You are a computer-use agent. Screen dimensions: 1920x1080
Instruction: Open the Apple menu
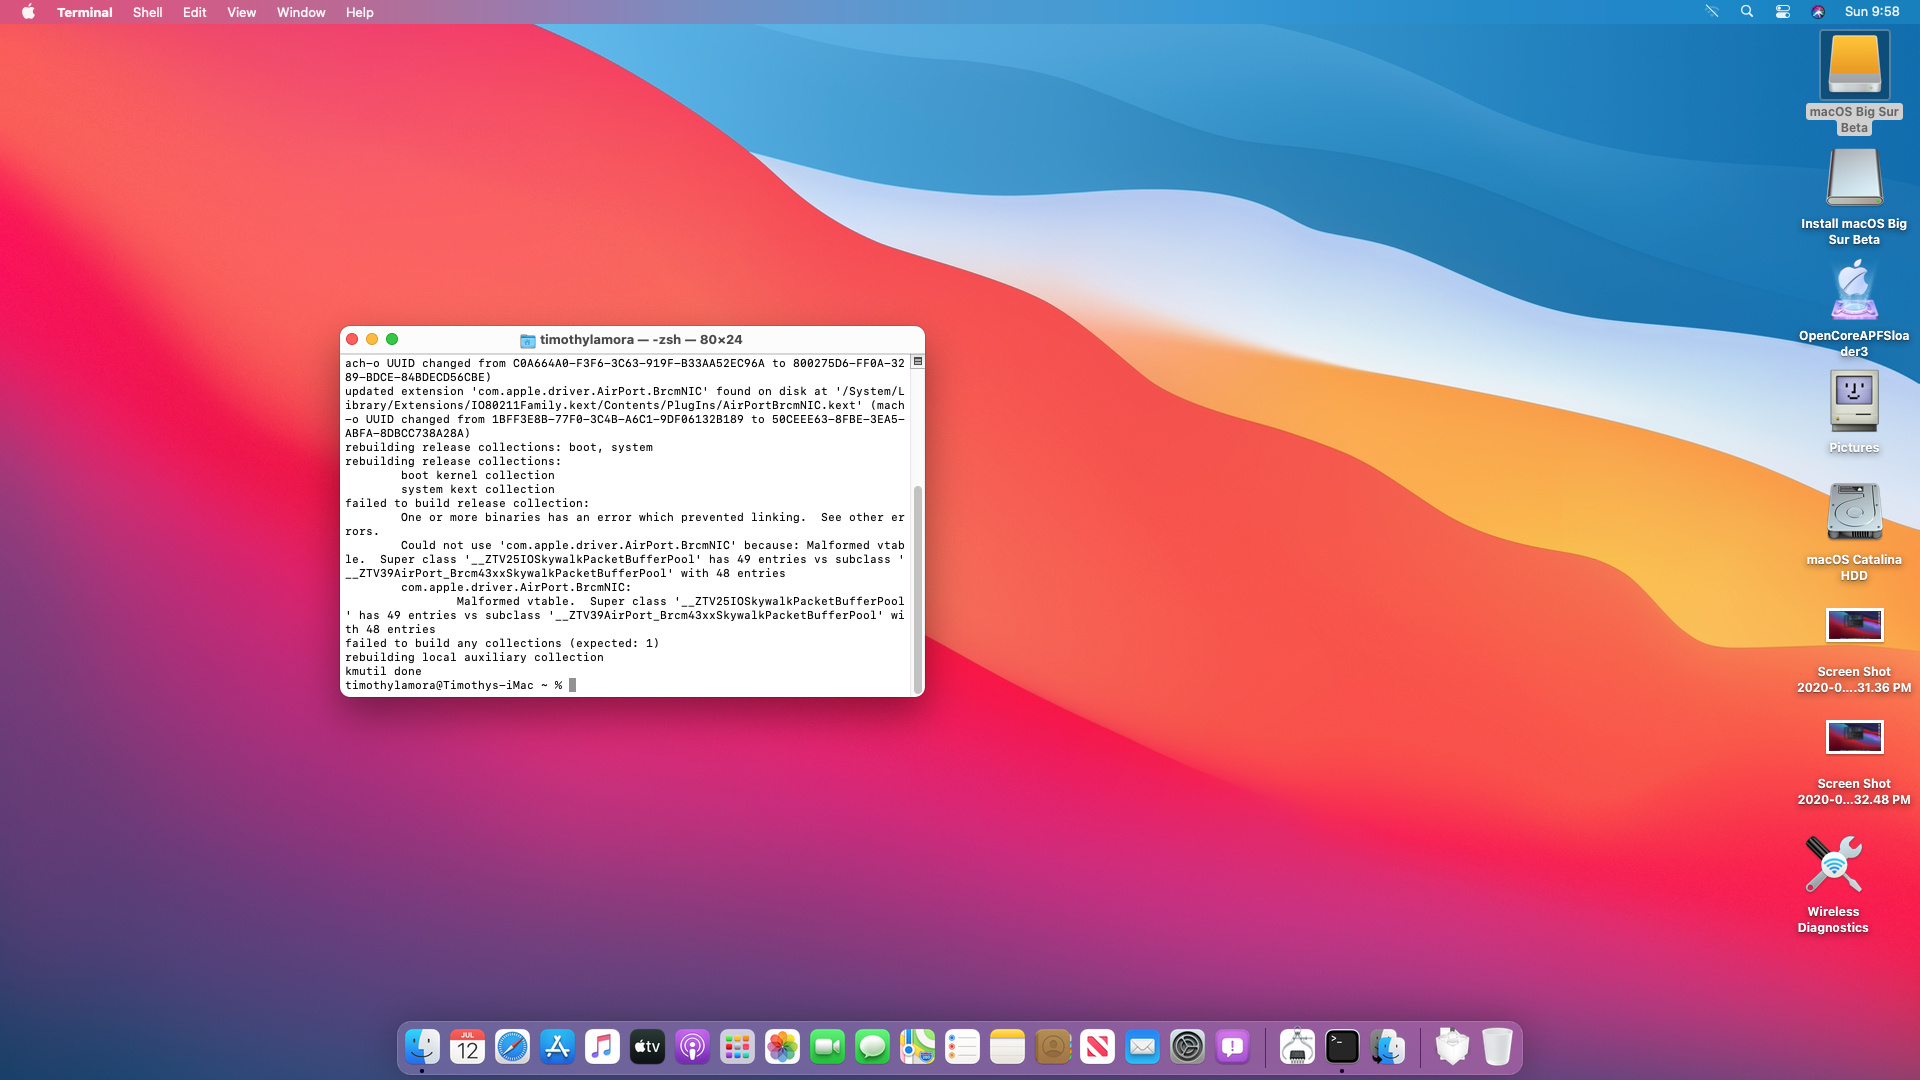click(x=28, y=12)
